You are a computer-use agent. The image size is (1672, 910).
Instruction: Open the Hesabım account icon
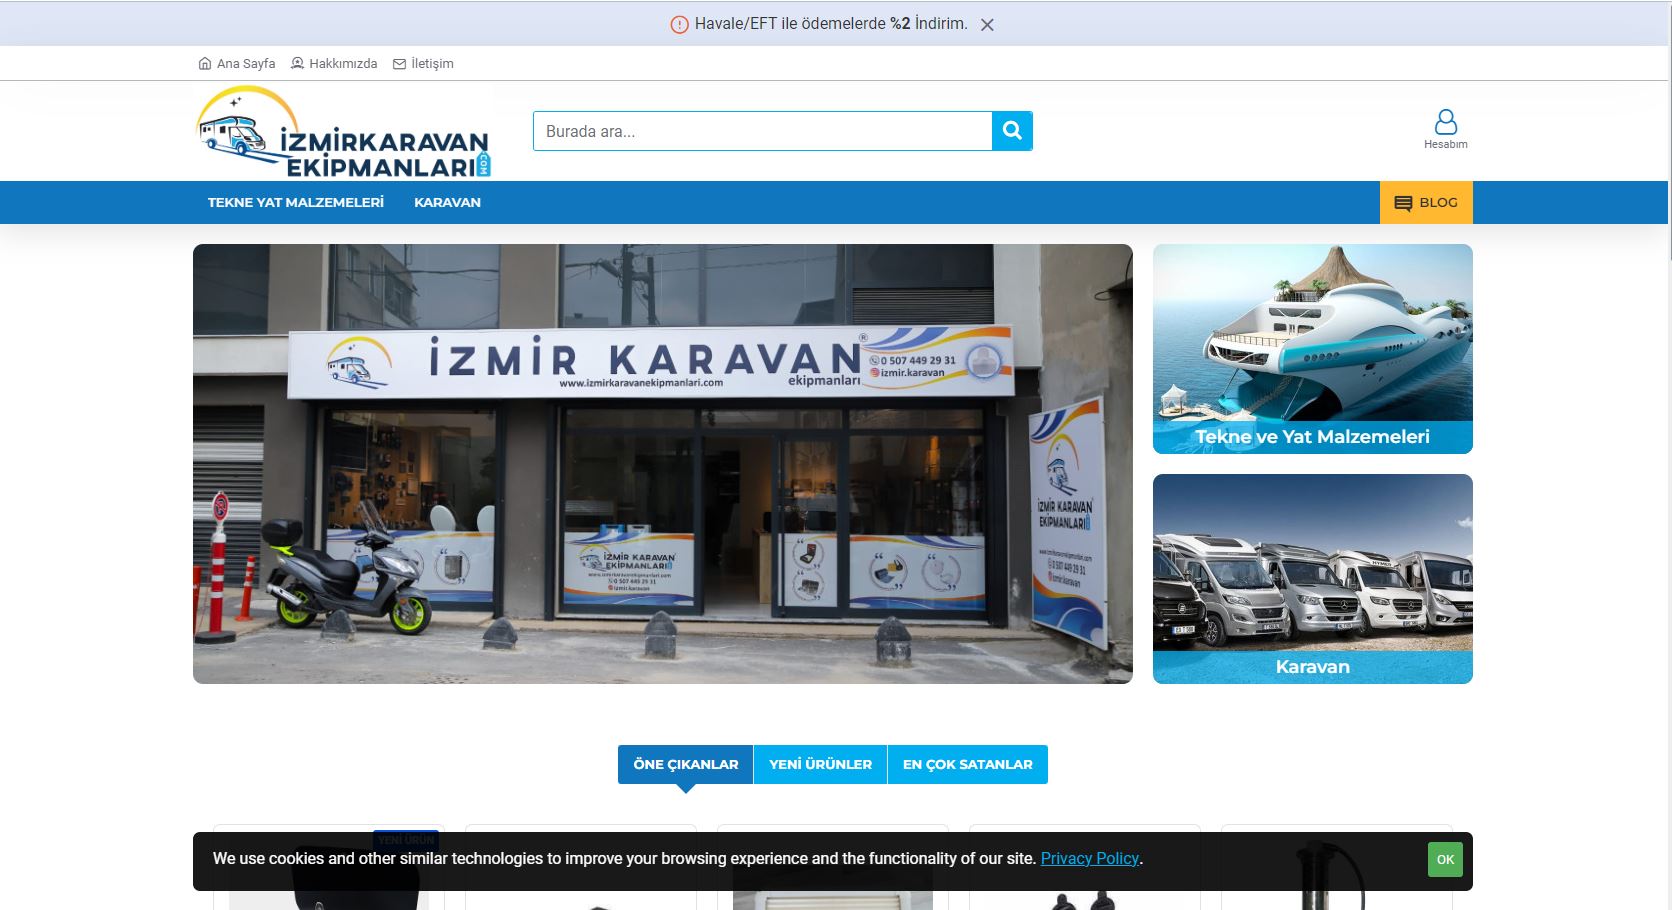click(x=1446, y=129)
